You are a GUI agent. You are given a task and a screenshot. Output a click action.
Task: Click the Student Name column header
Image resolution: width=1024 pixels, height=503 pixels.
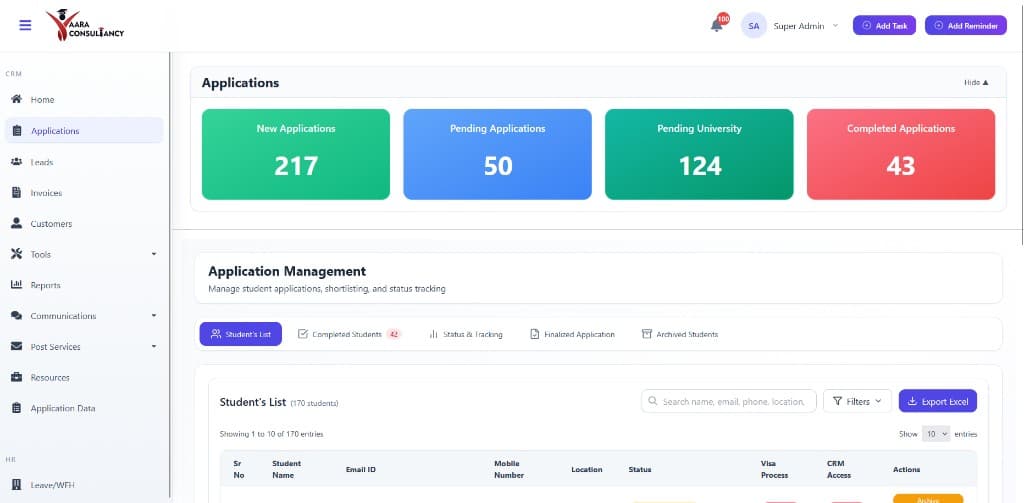(x=287, y=469)
